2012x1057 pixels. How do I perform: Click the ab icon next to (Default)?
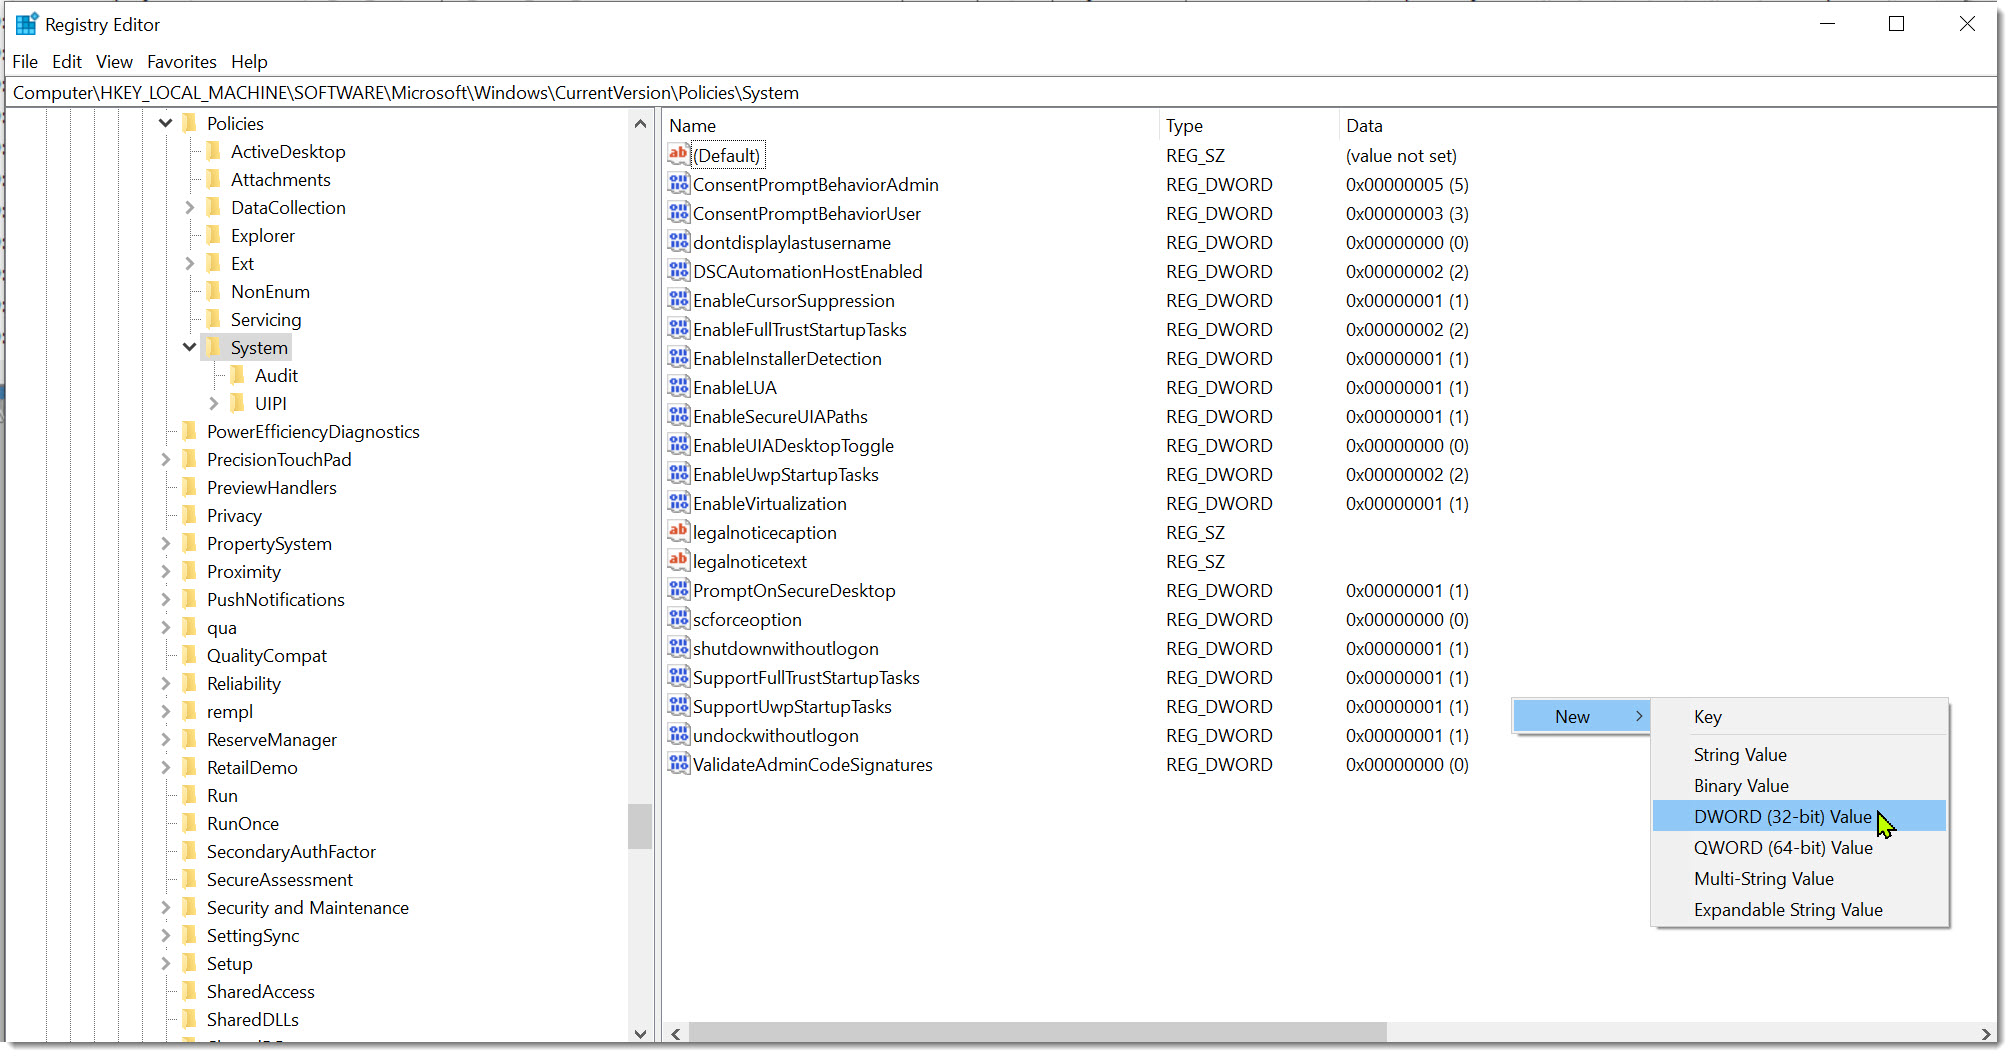678,155
